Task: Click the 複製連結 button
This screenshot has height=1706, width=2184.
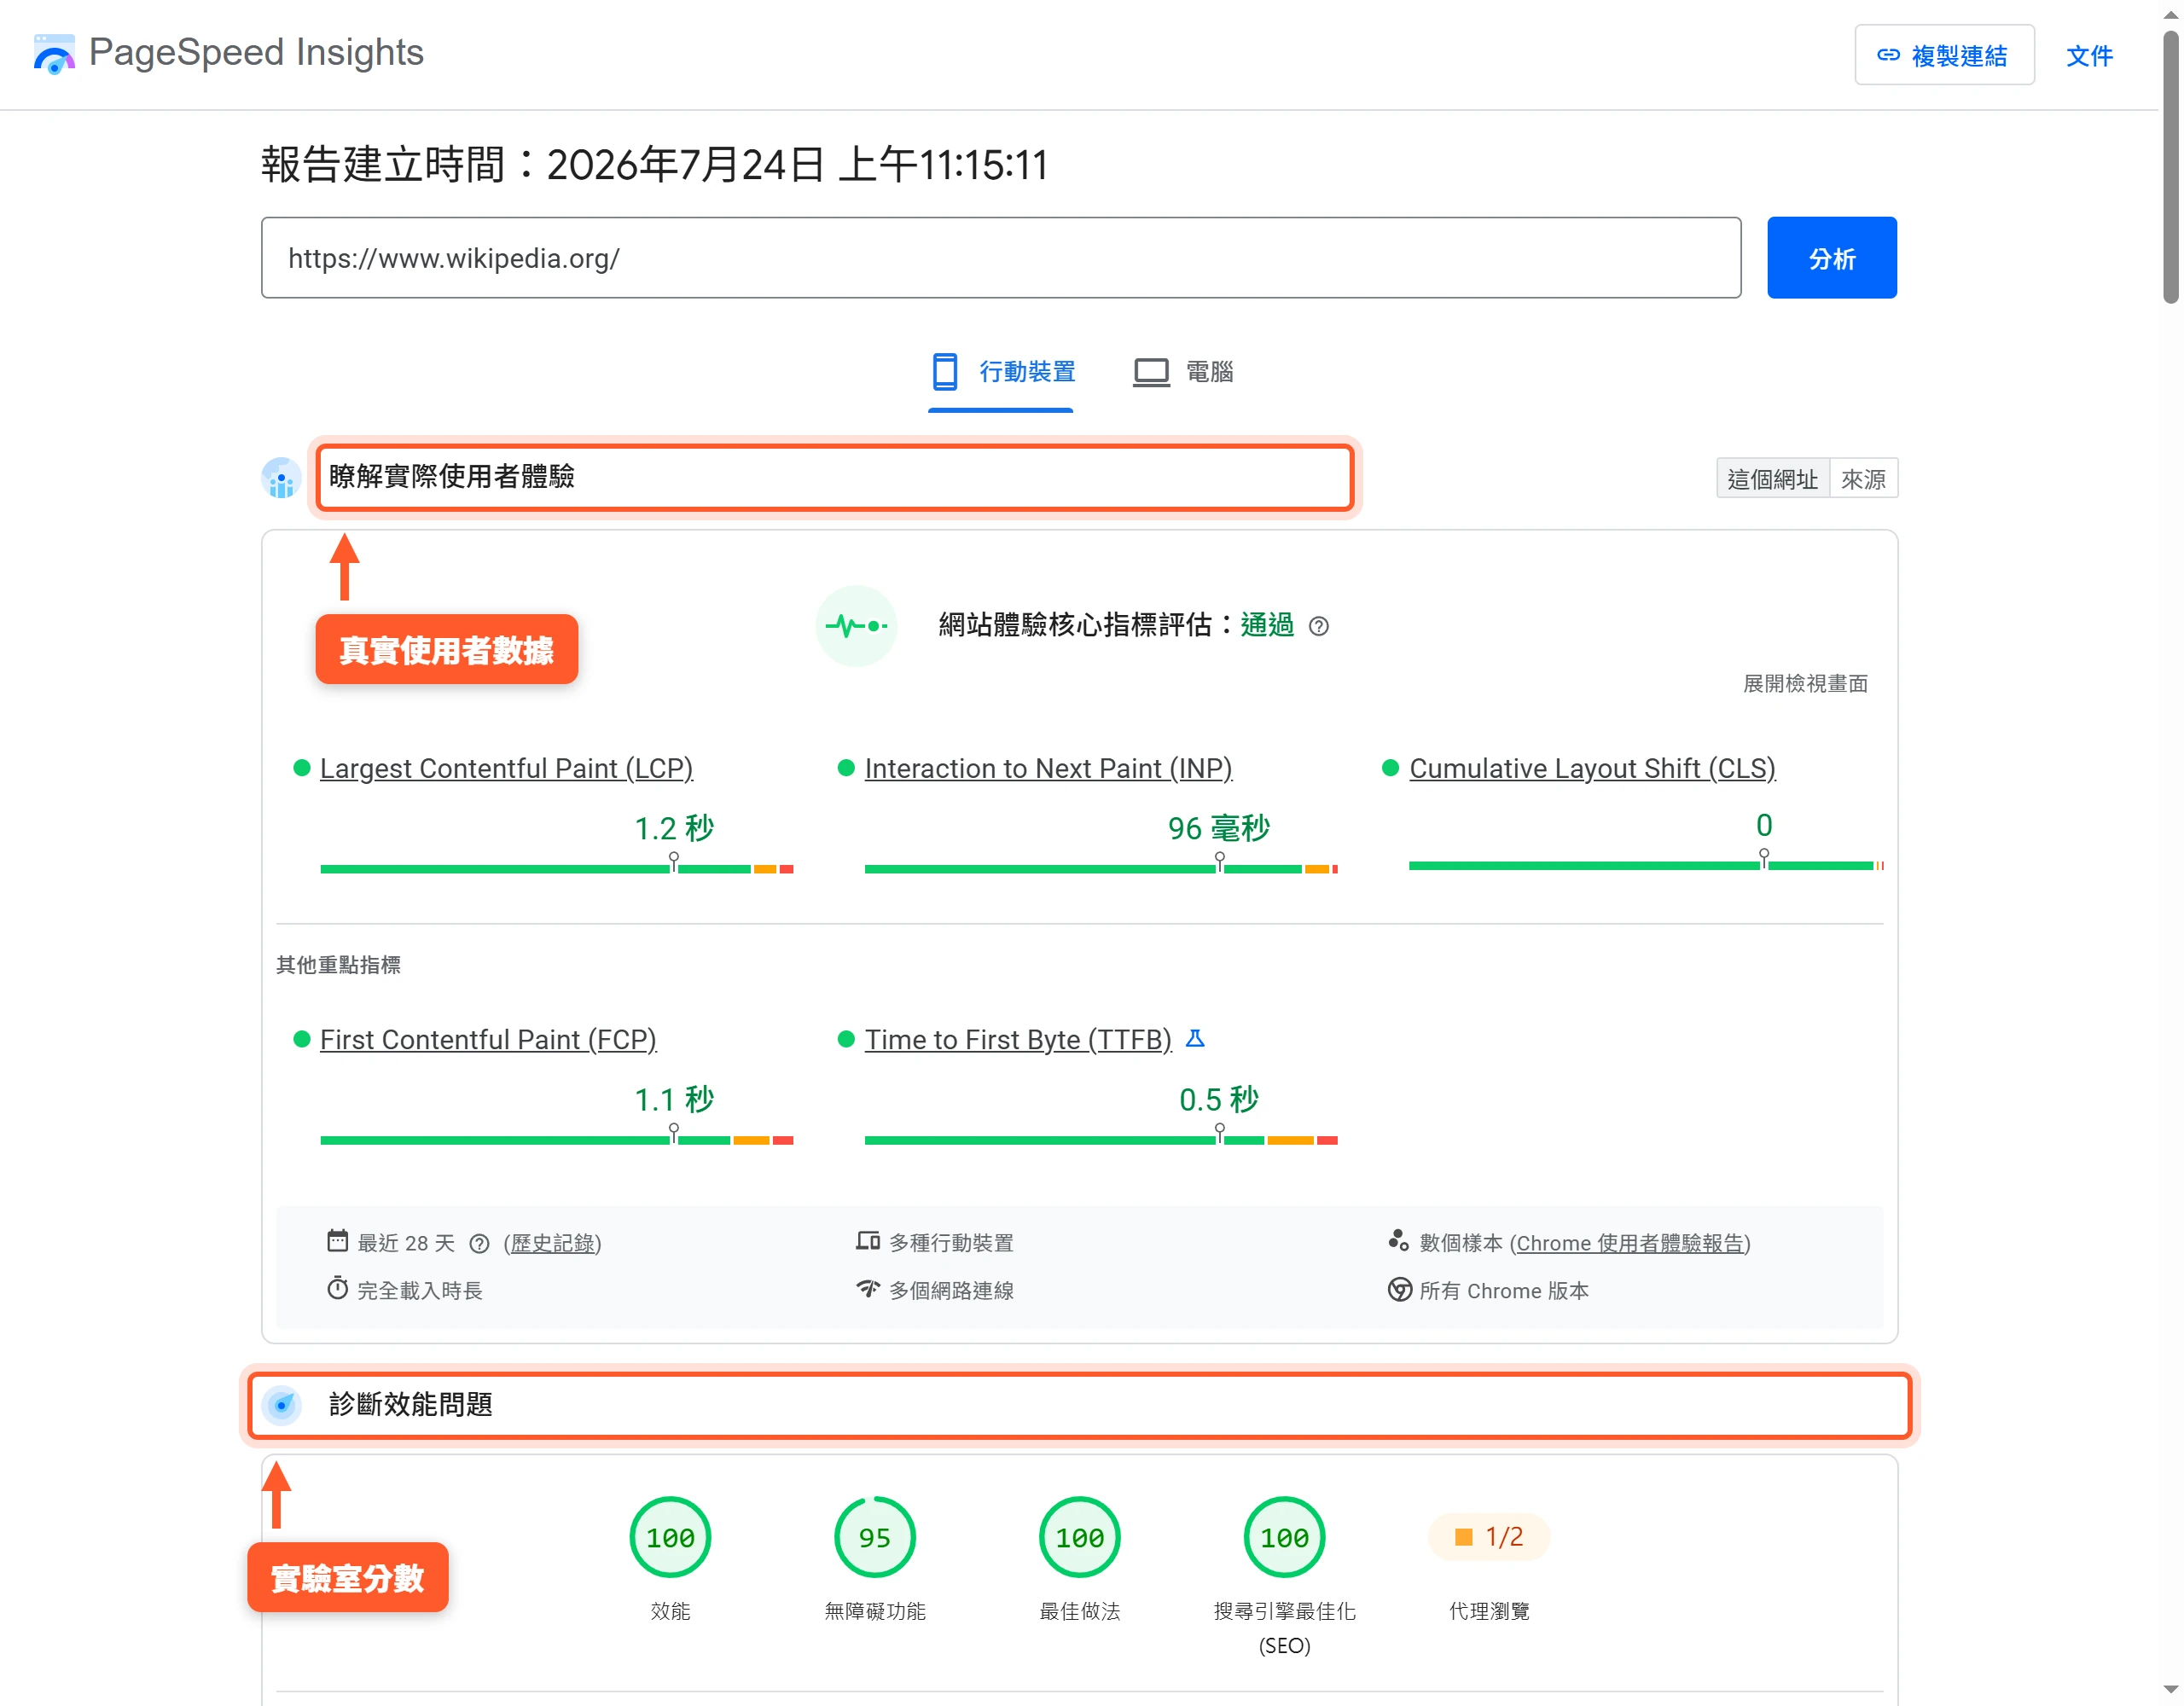Action: click(x=1944, y=55)
